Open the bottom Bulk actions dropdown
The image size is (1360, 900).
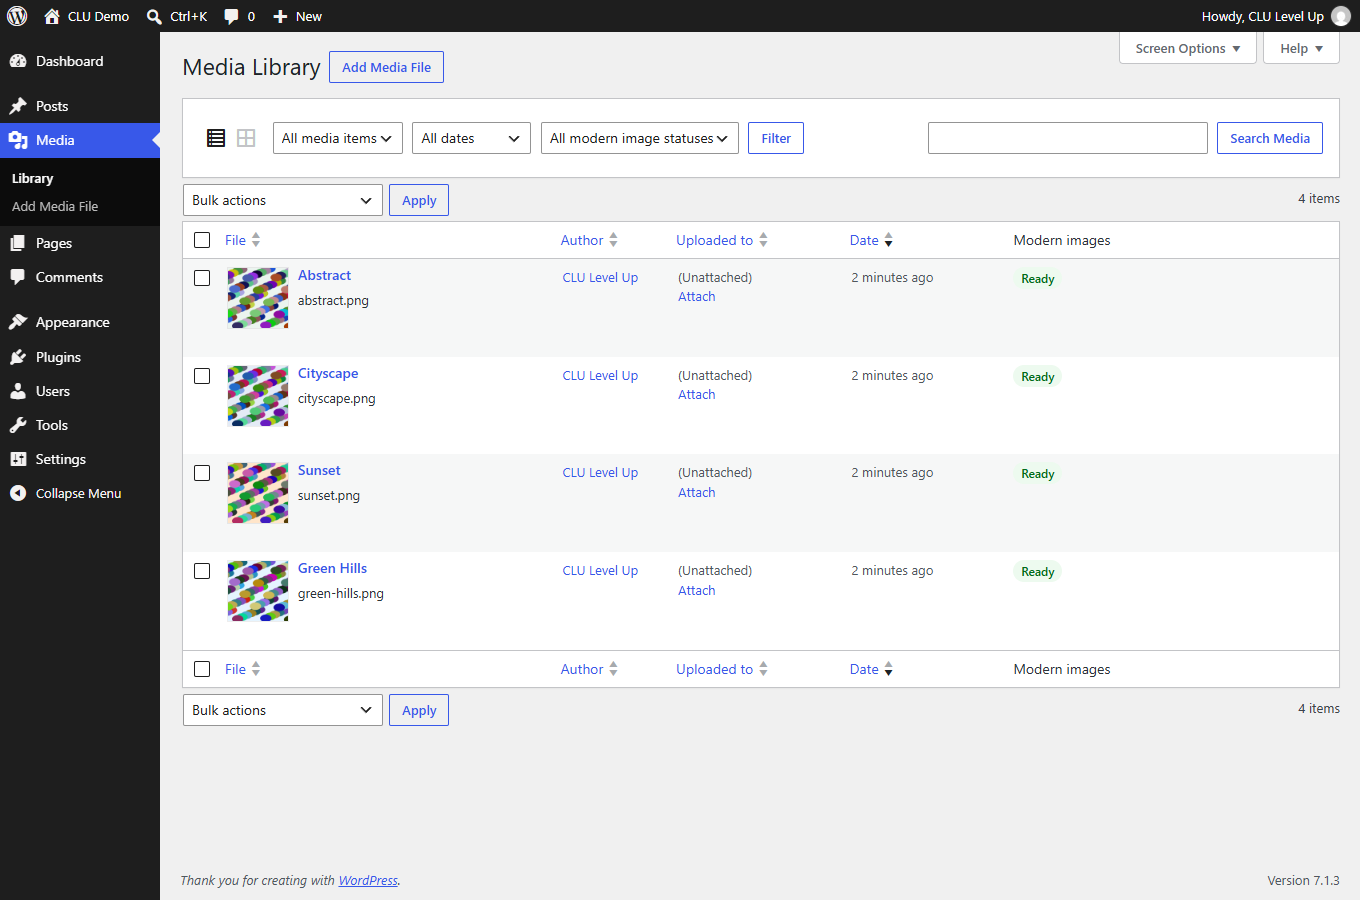coord(283,710)
